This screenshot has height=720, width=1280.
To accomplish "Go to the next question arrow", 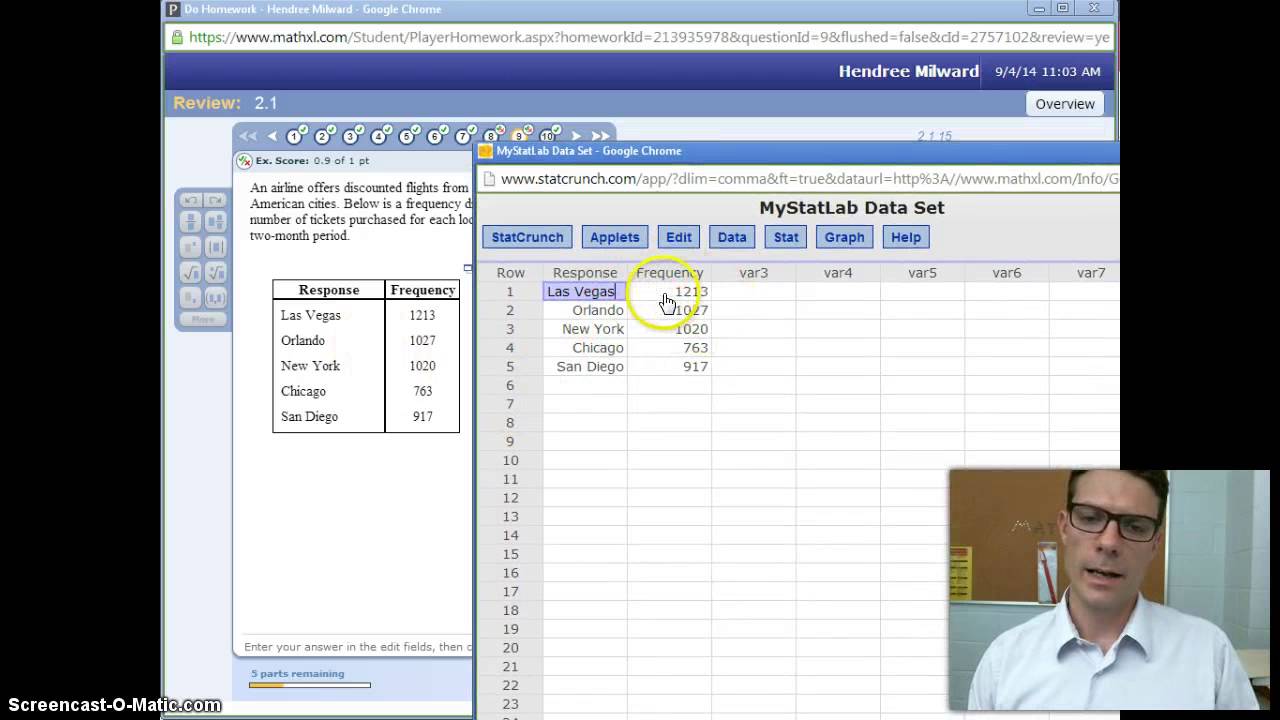I will coord(575,136).
